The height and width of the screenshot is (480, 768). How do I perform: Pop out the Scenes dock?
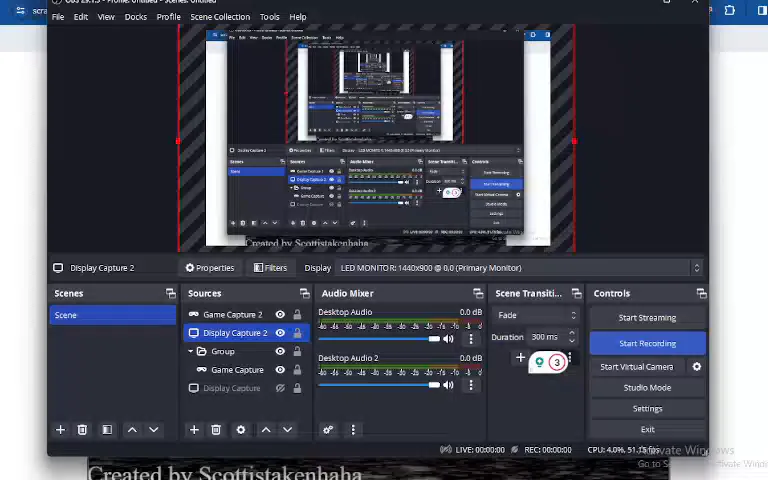[x=170, y=293]
